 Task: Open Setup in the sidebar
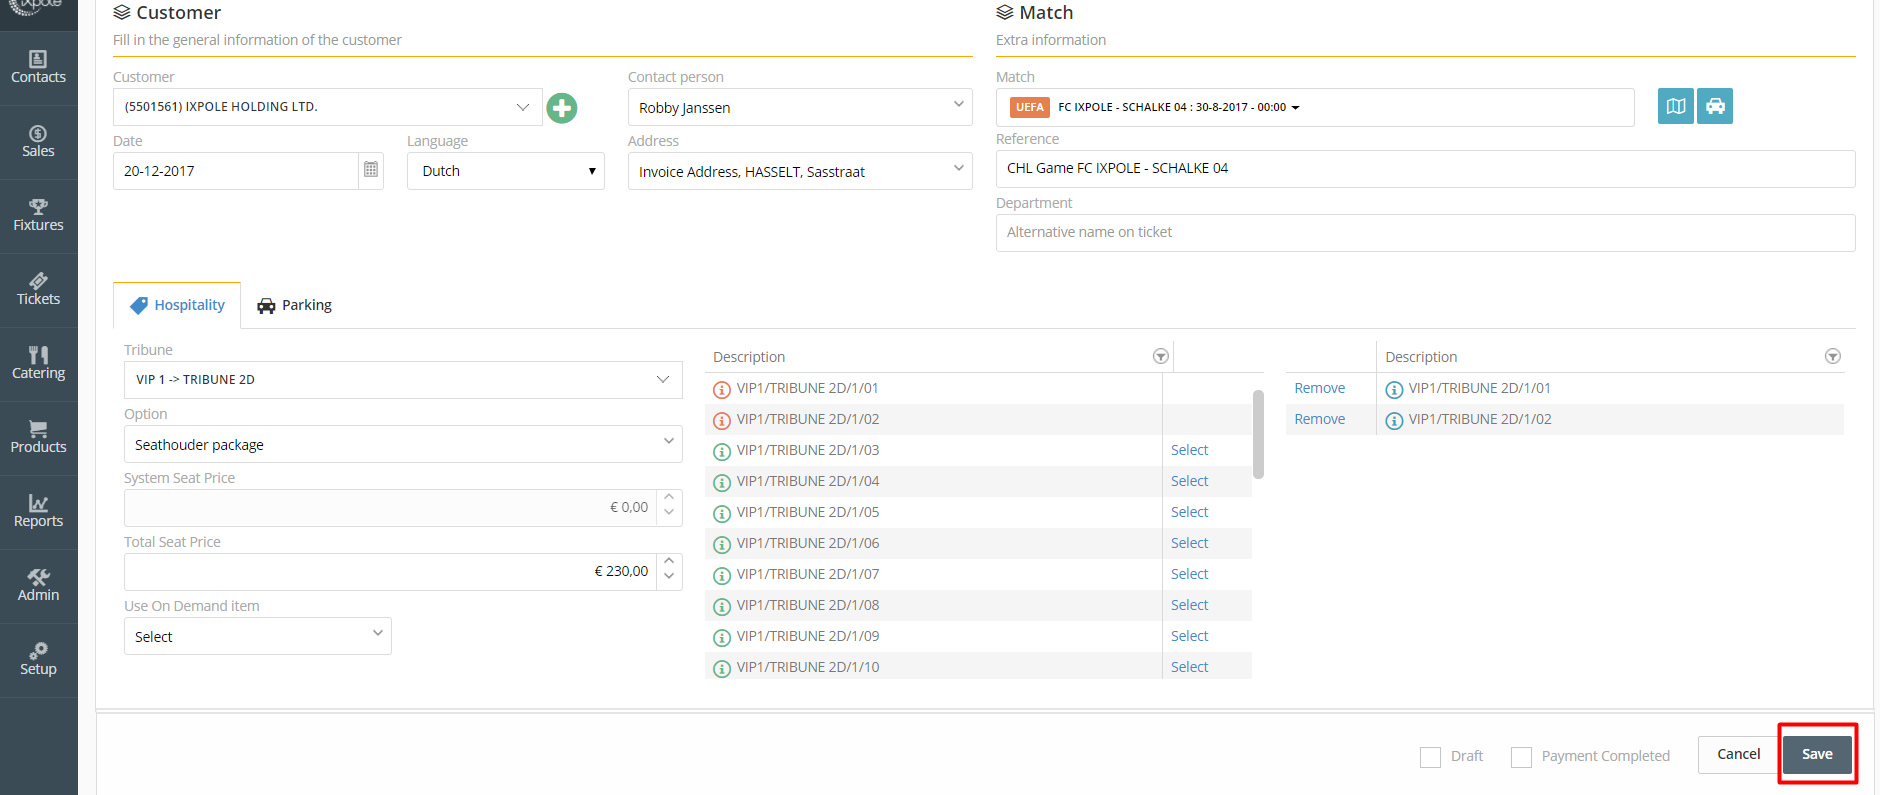[x=38, y=660]
